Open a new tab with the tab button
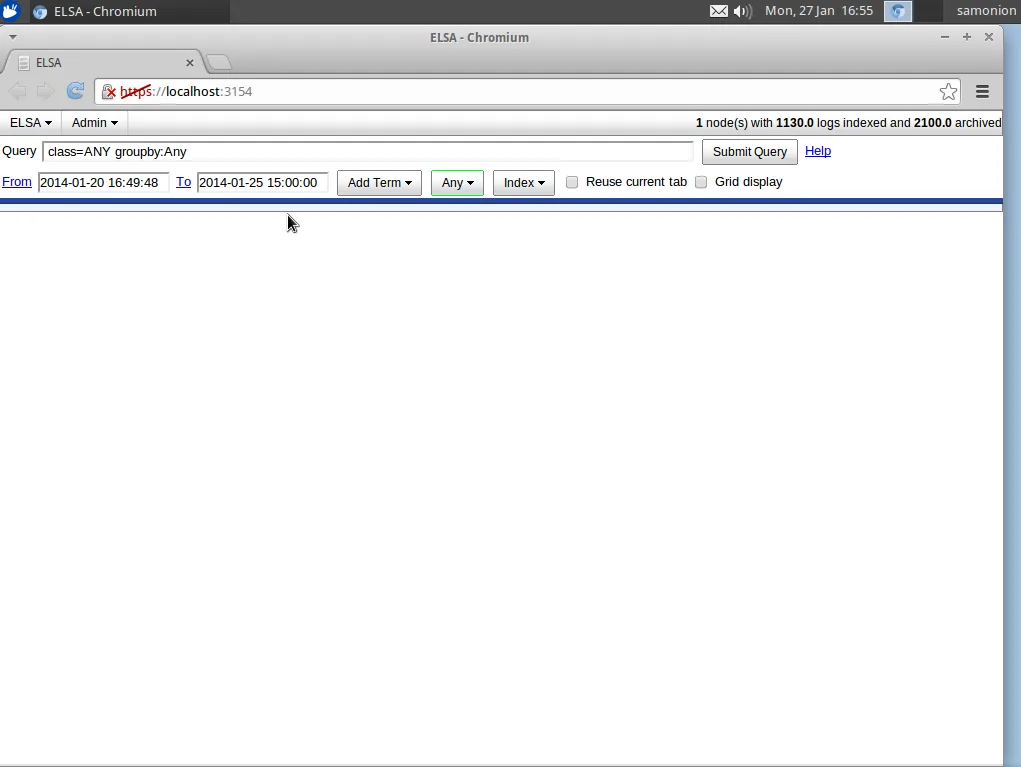This screenshot has width=1021, height=767. [x=219, y=63]
